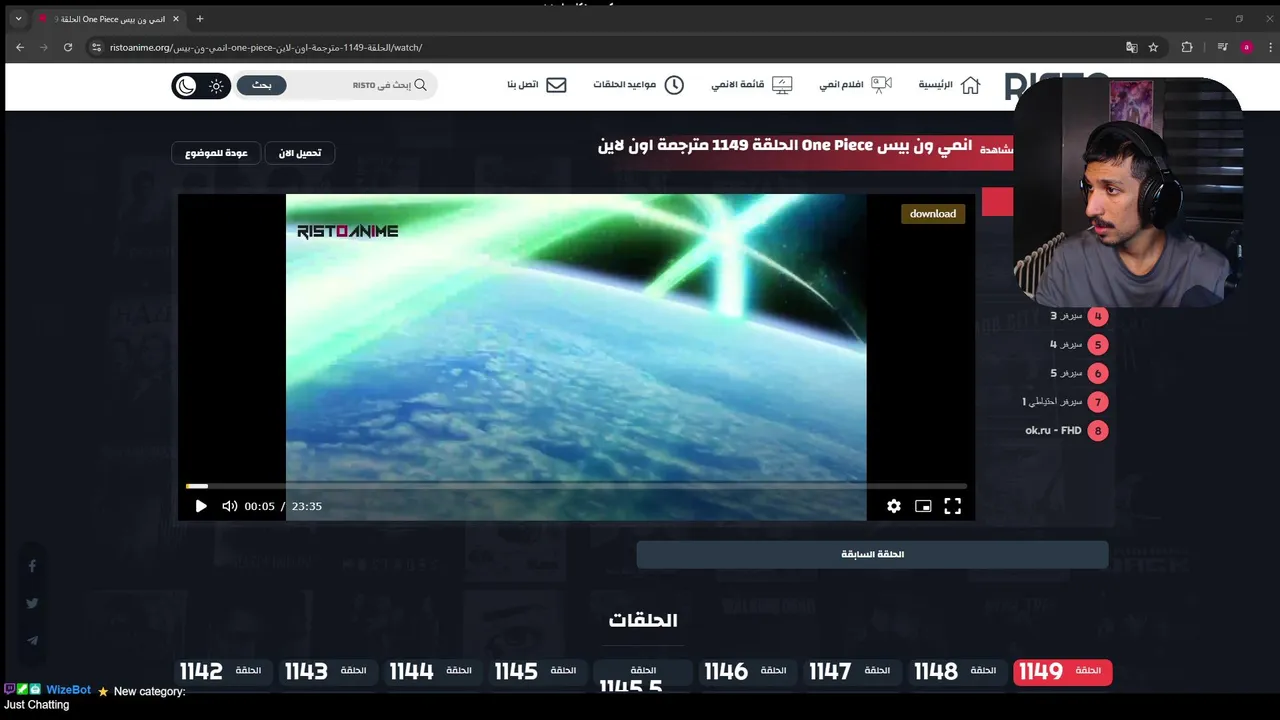Click the magnifier search icon

(x=421, y=85)
